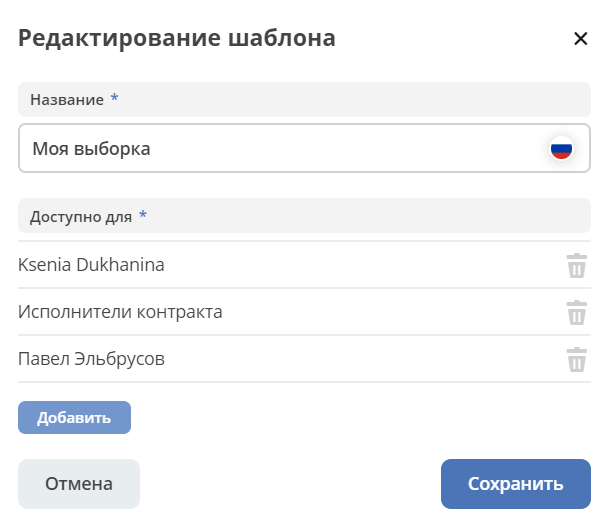
Task: Click the asterisk next to Доступно для
Action: tap(143, 214)
